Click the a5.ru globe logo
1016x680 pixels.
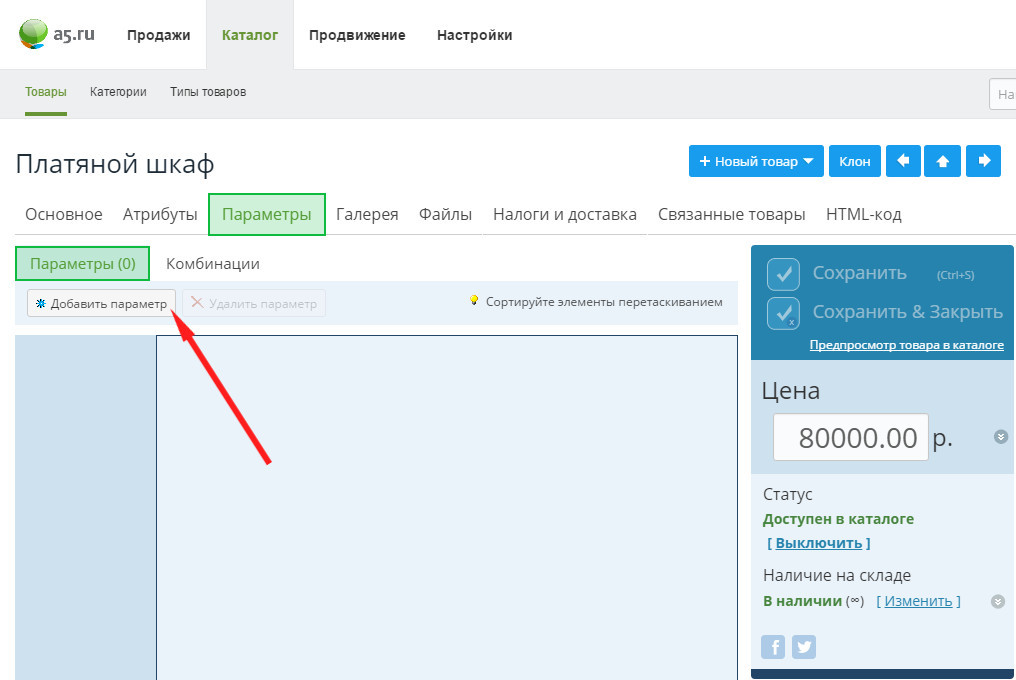[34, 34]
